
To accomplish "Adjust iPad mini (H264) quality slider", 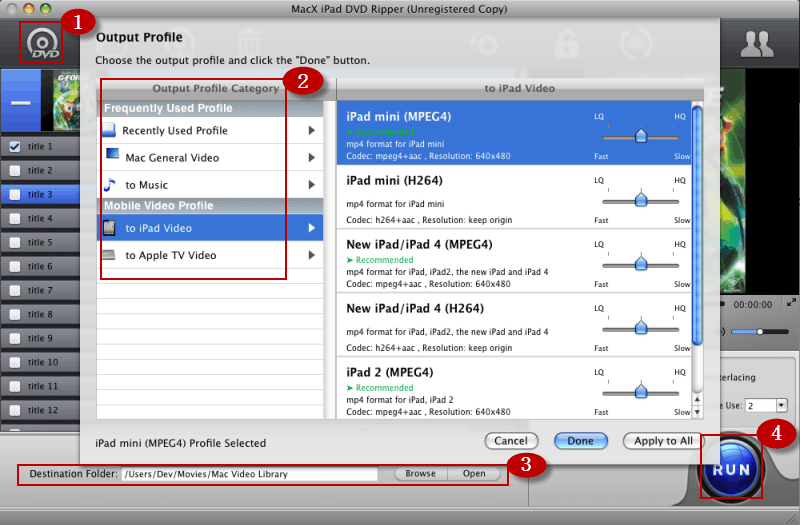I will point(641,200).
